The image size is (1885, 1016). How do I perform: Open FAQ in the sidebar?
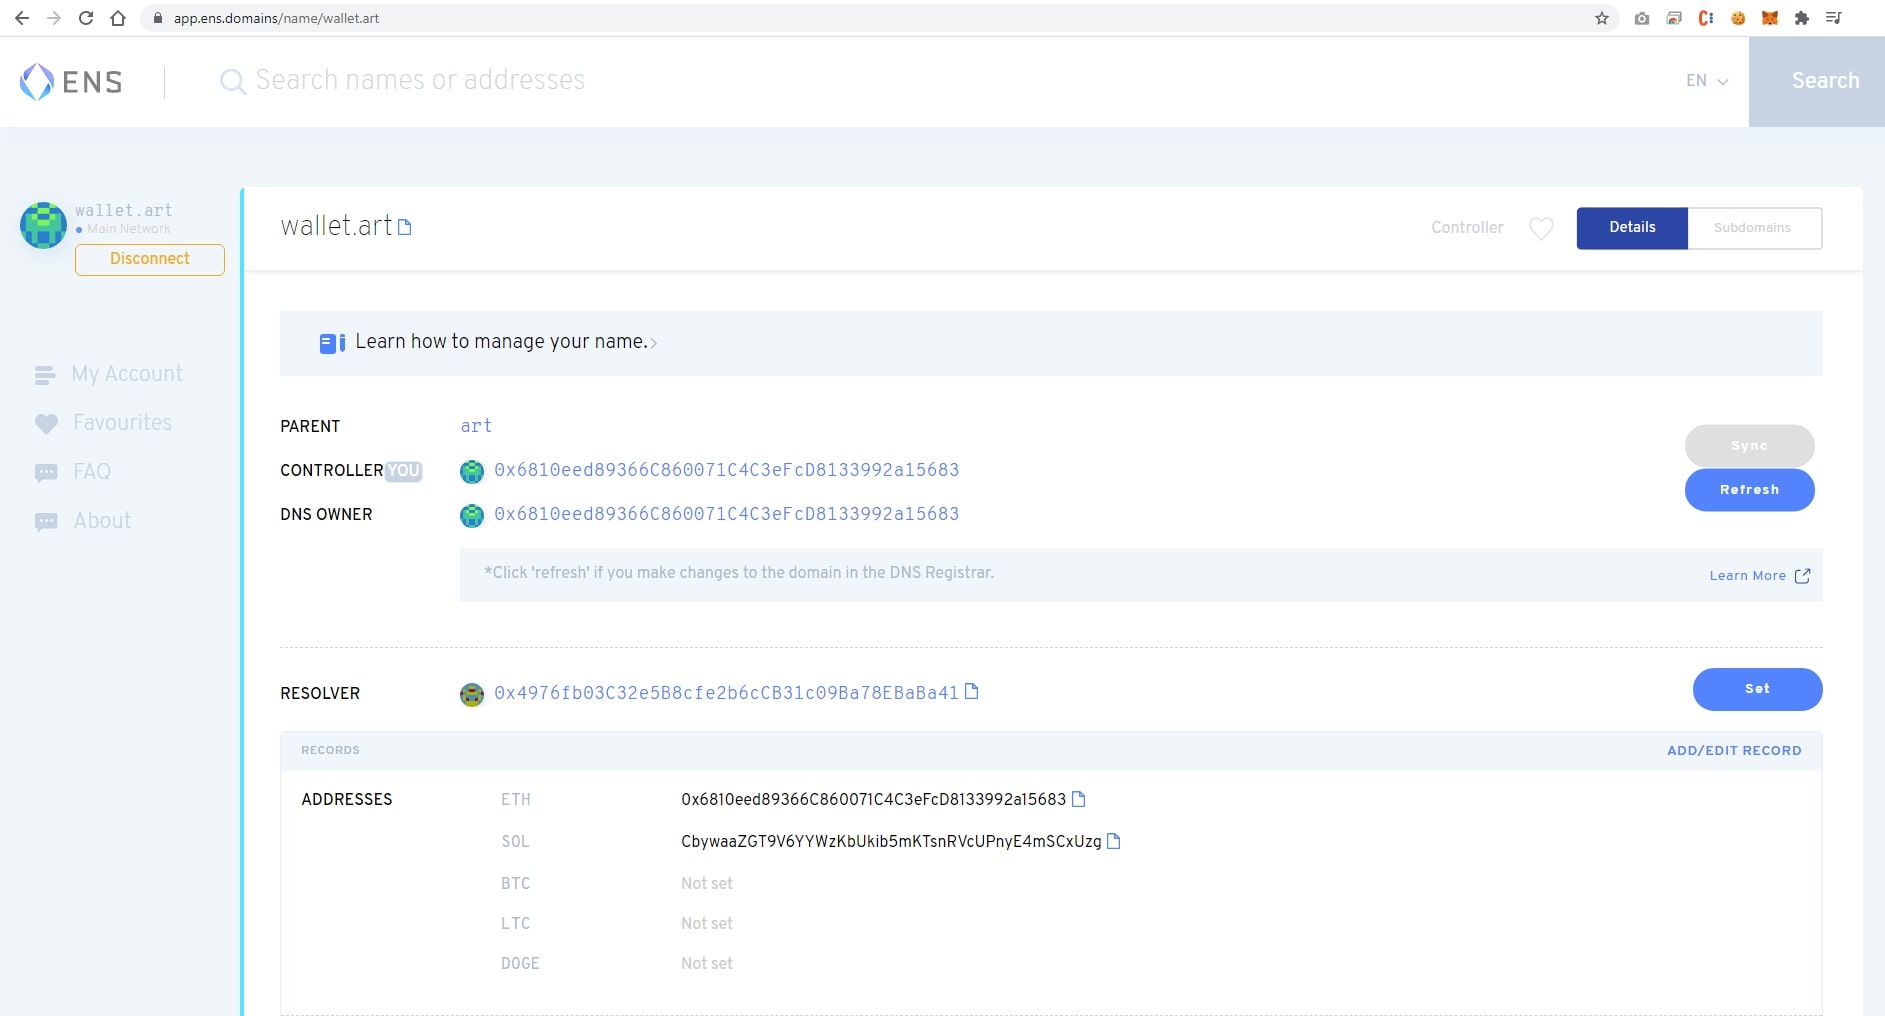click(x=72, y=472)
